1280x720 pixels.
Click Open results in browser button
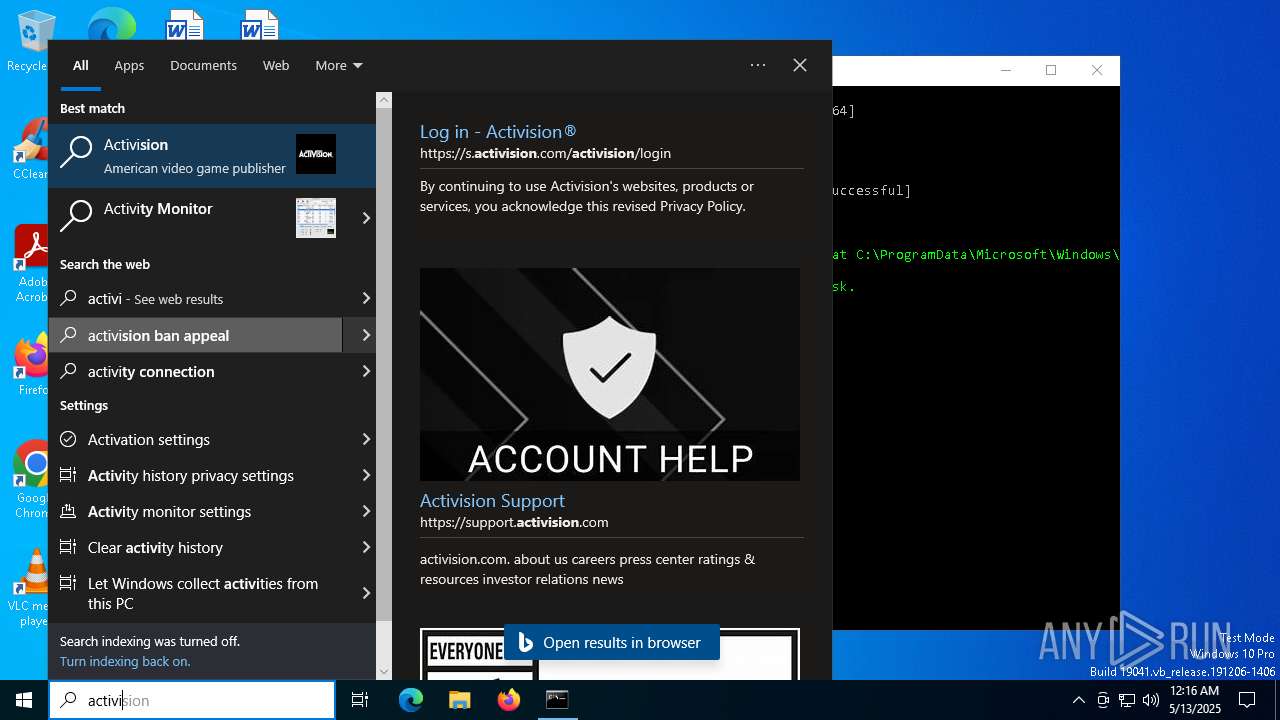pos(611,642)
